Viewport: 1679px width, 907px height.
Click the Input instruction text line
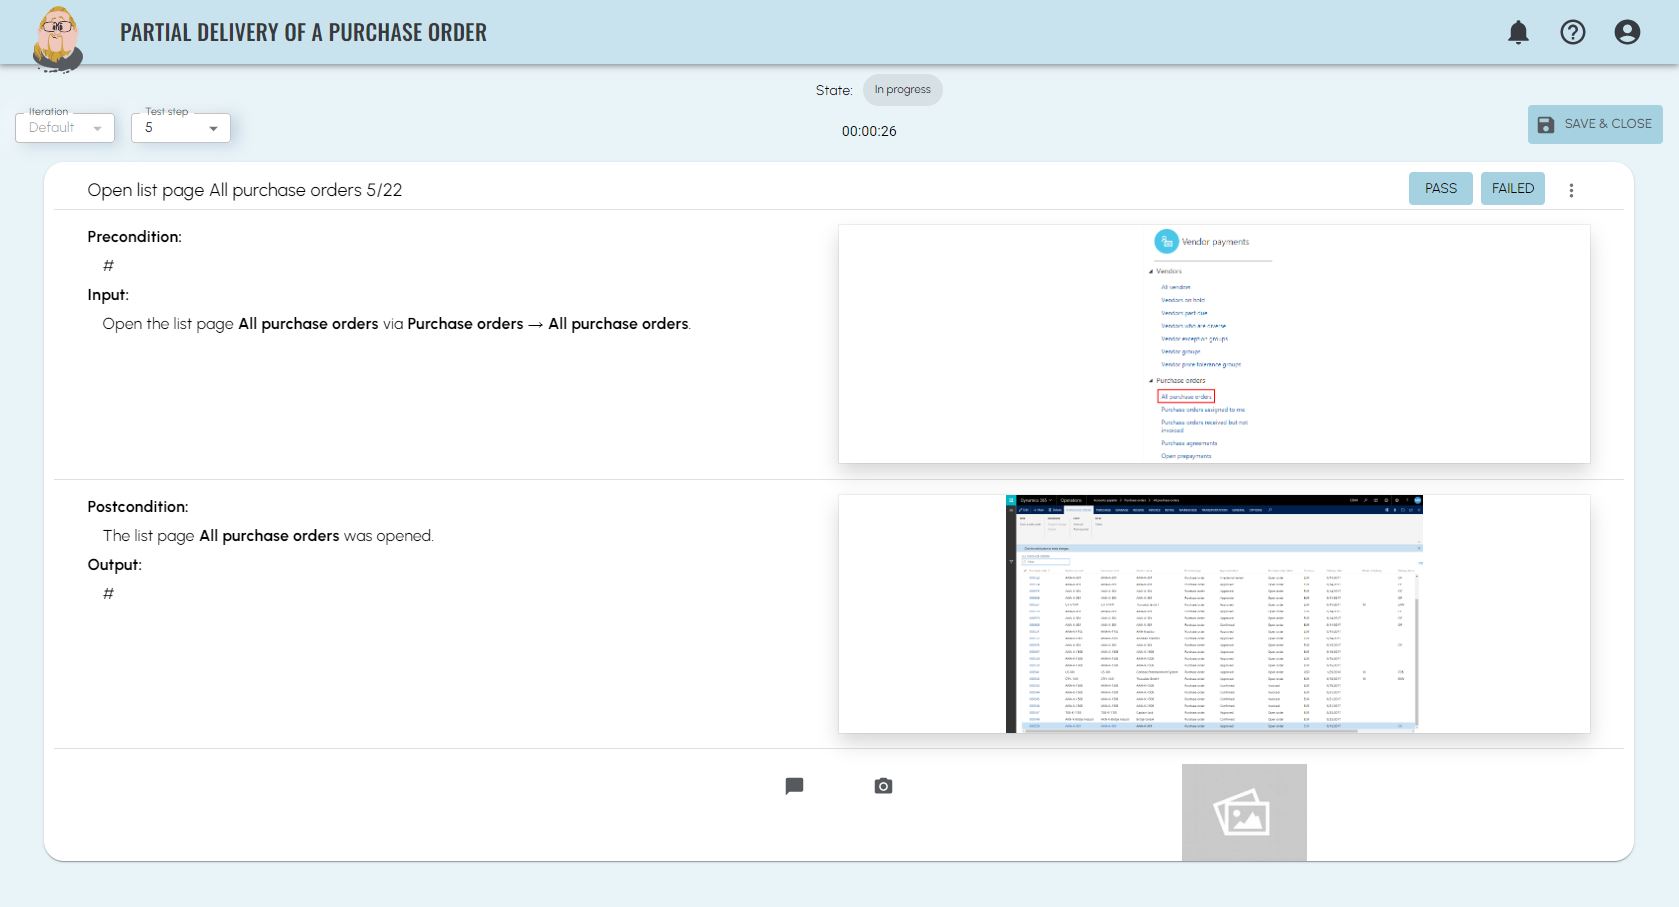[x=396, y=324]
